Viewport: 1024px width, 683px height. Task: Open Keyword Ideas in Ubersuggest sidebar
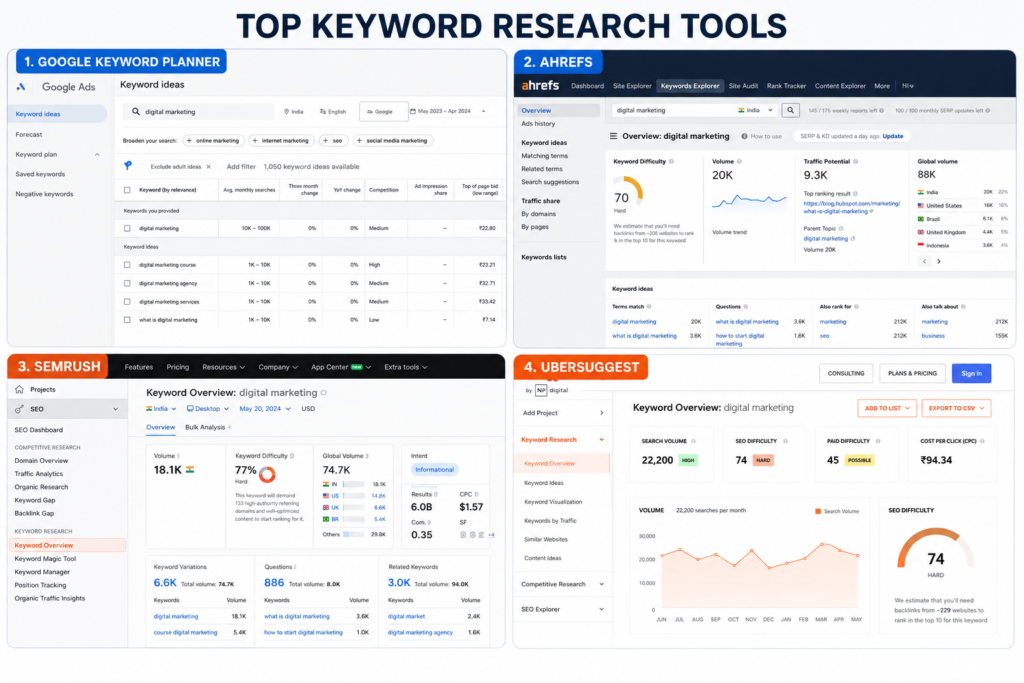pos(543,483)
